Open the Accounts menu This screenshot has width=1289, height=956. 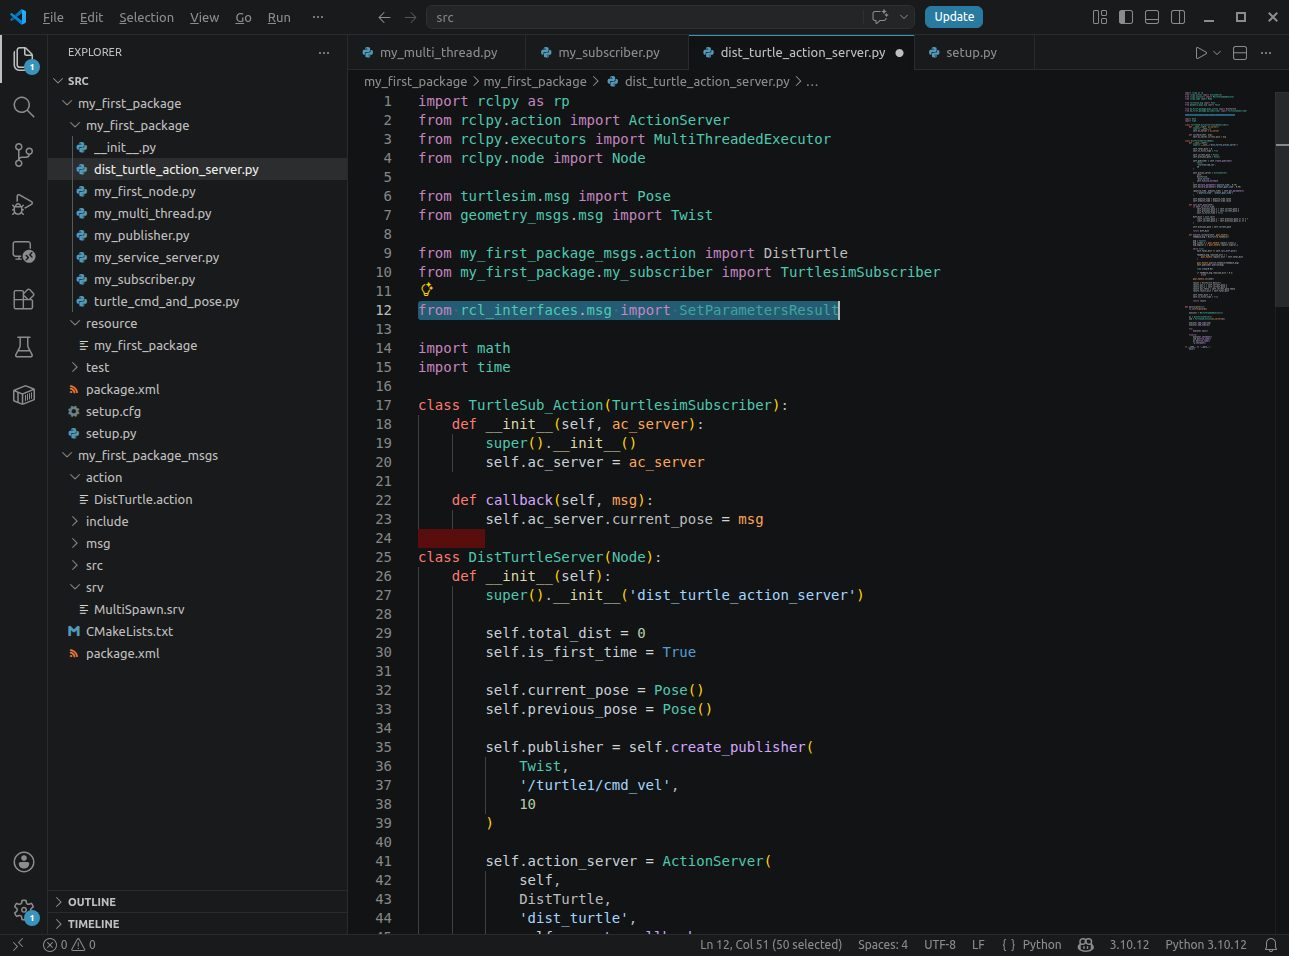pyautogui.click(x=24, y=862)
